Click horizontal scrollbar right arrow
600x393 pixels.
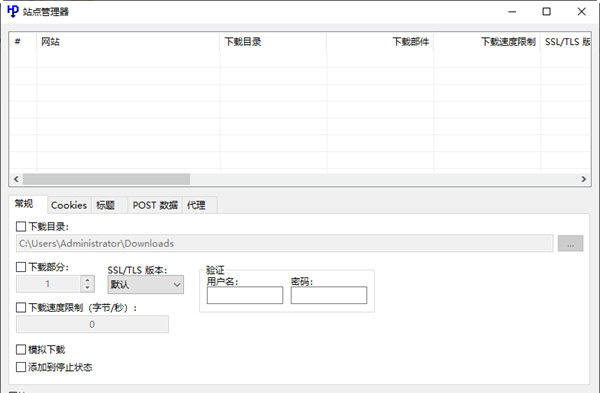[584, 179]
